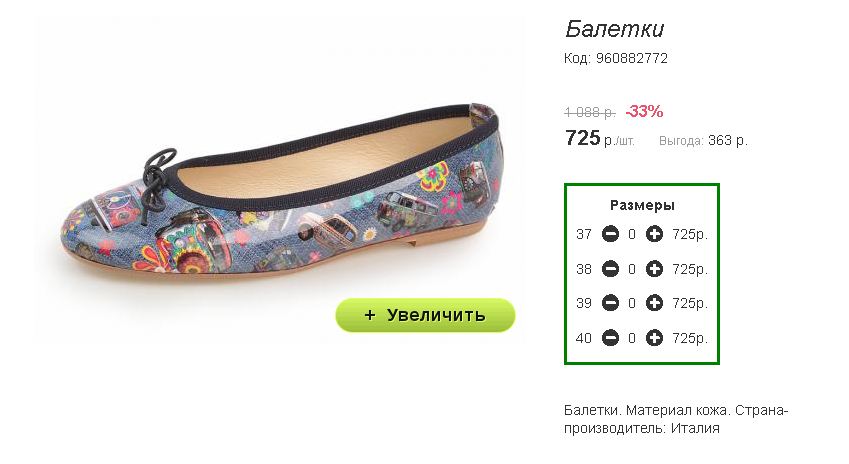Add one pair of size 38
Image resolution: width=849 pixels, height=464 pixels.
(654, 269)
